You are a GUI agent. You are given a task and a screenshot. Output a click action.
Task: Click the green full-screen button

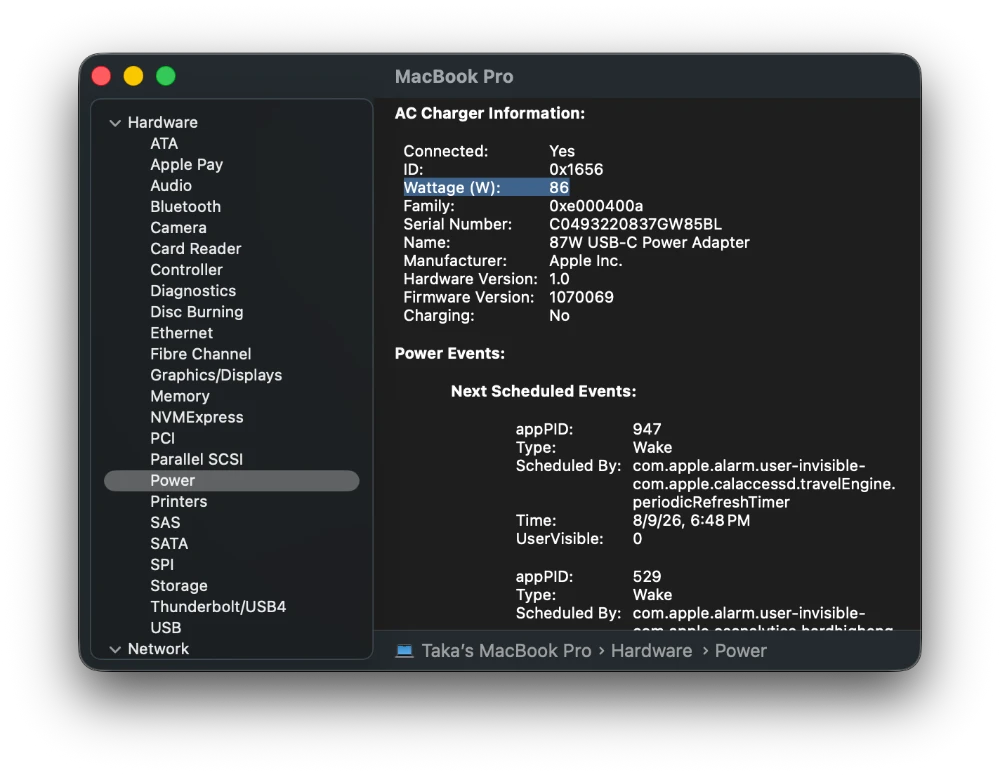pyautogui.click(x=166, y=76)
